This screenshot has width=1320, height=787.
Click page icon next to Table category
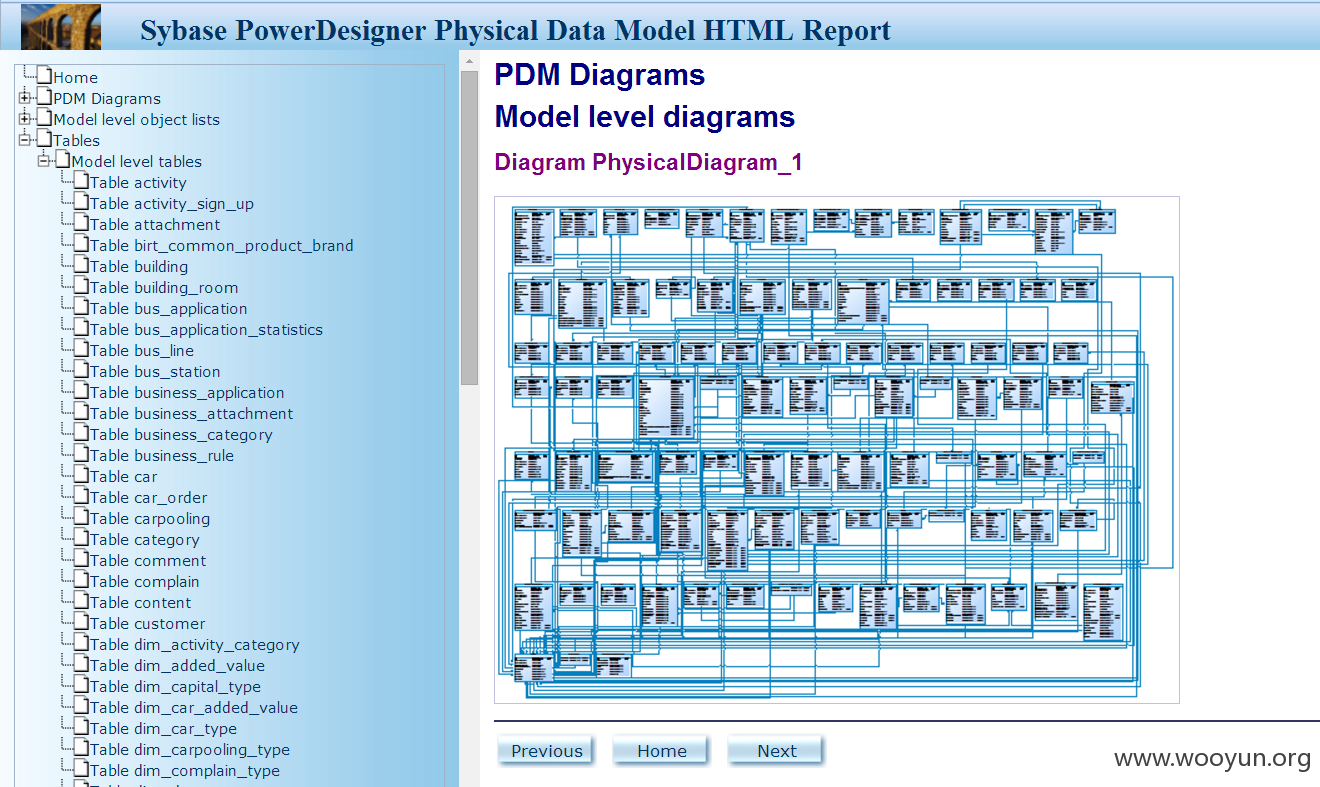pos(81,538)
